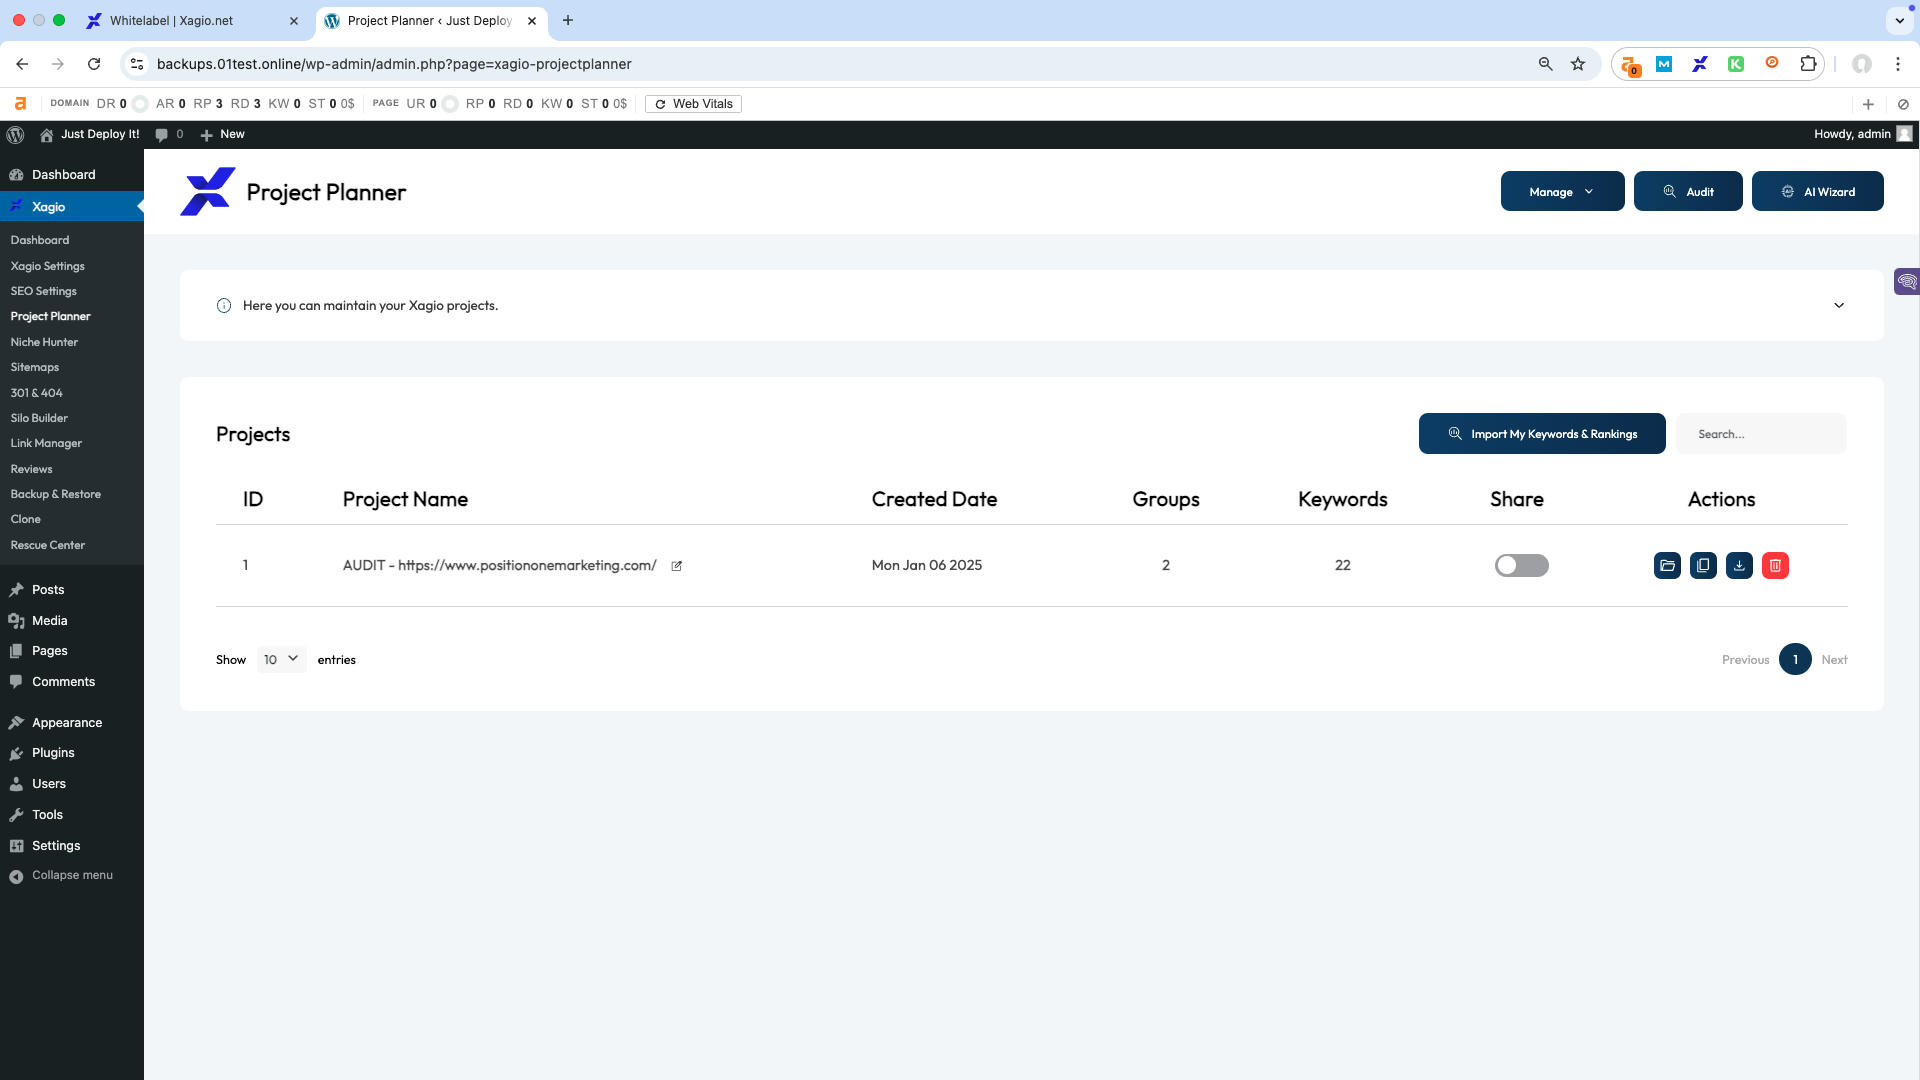
Task: Open the Just Deploy It! site link
Action: [89, 134]
